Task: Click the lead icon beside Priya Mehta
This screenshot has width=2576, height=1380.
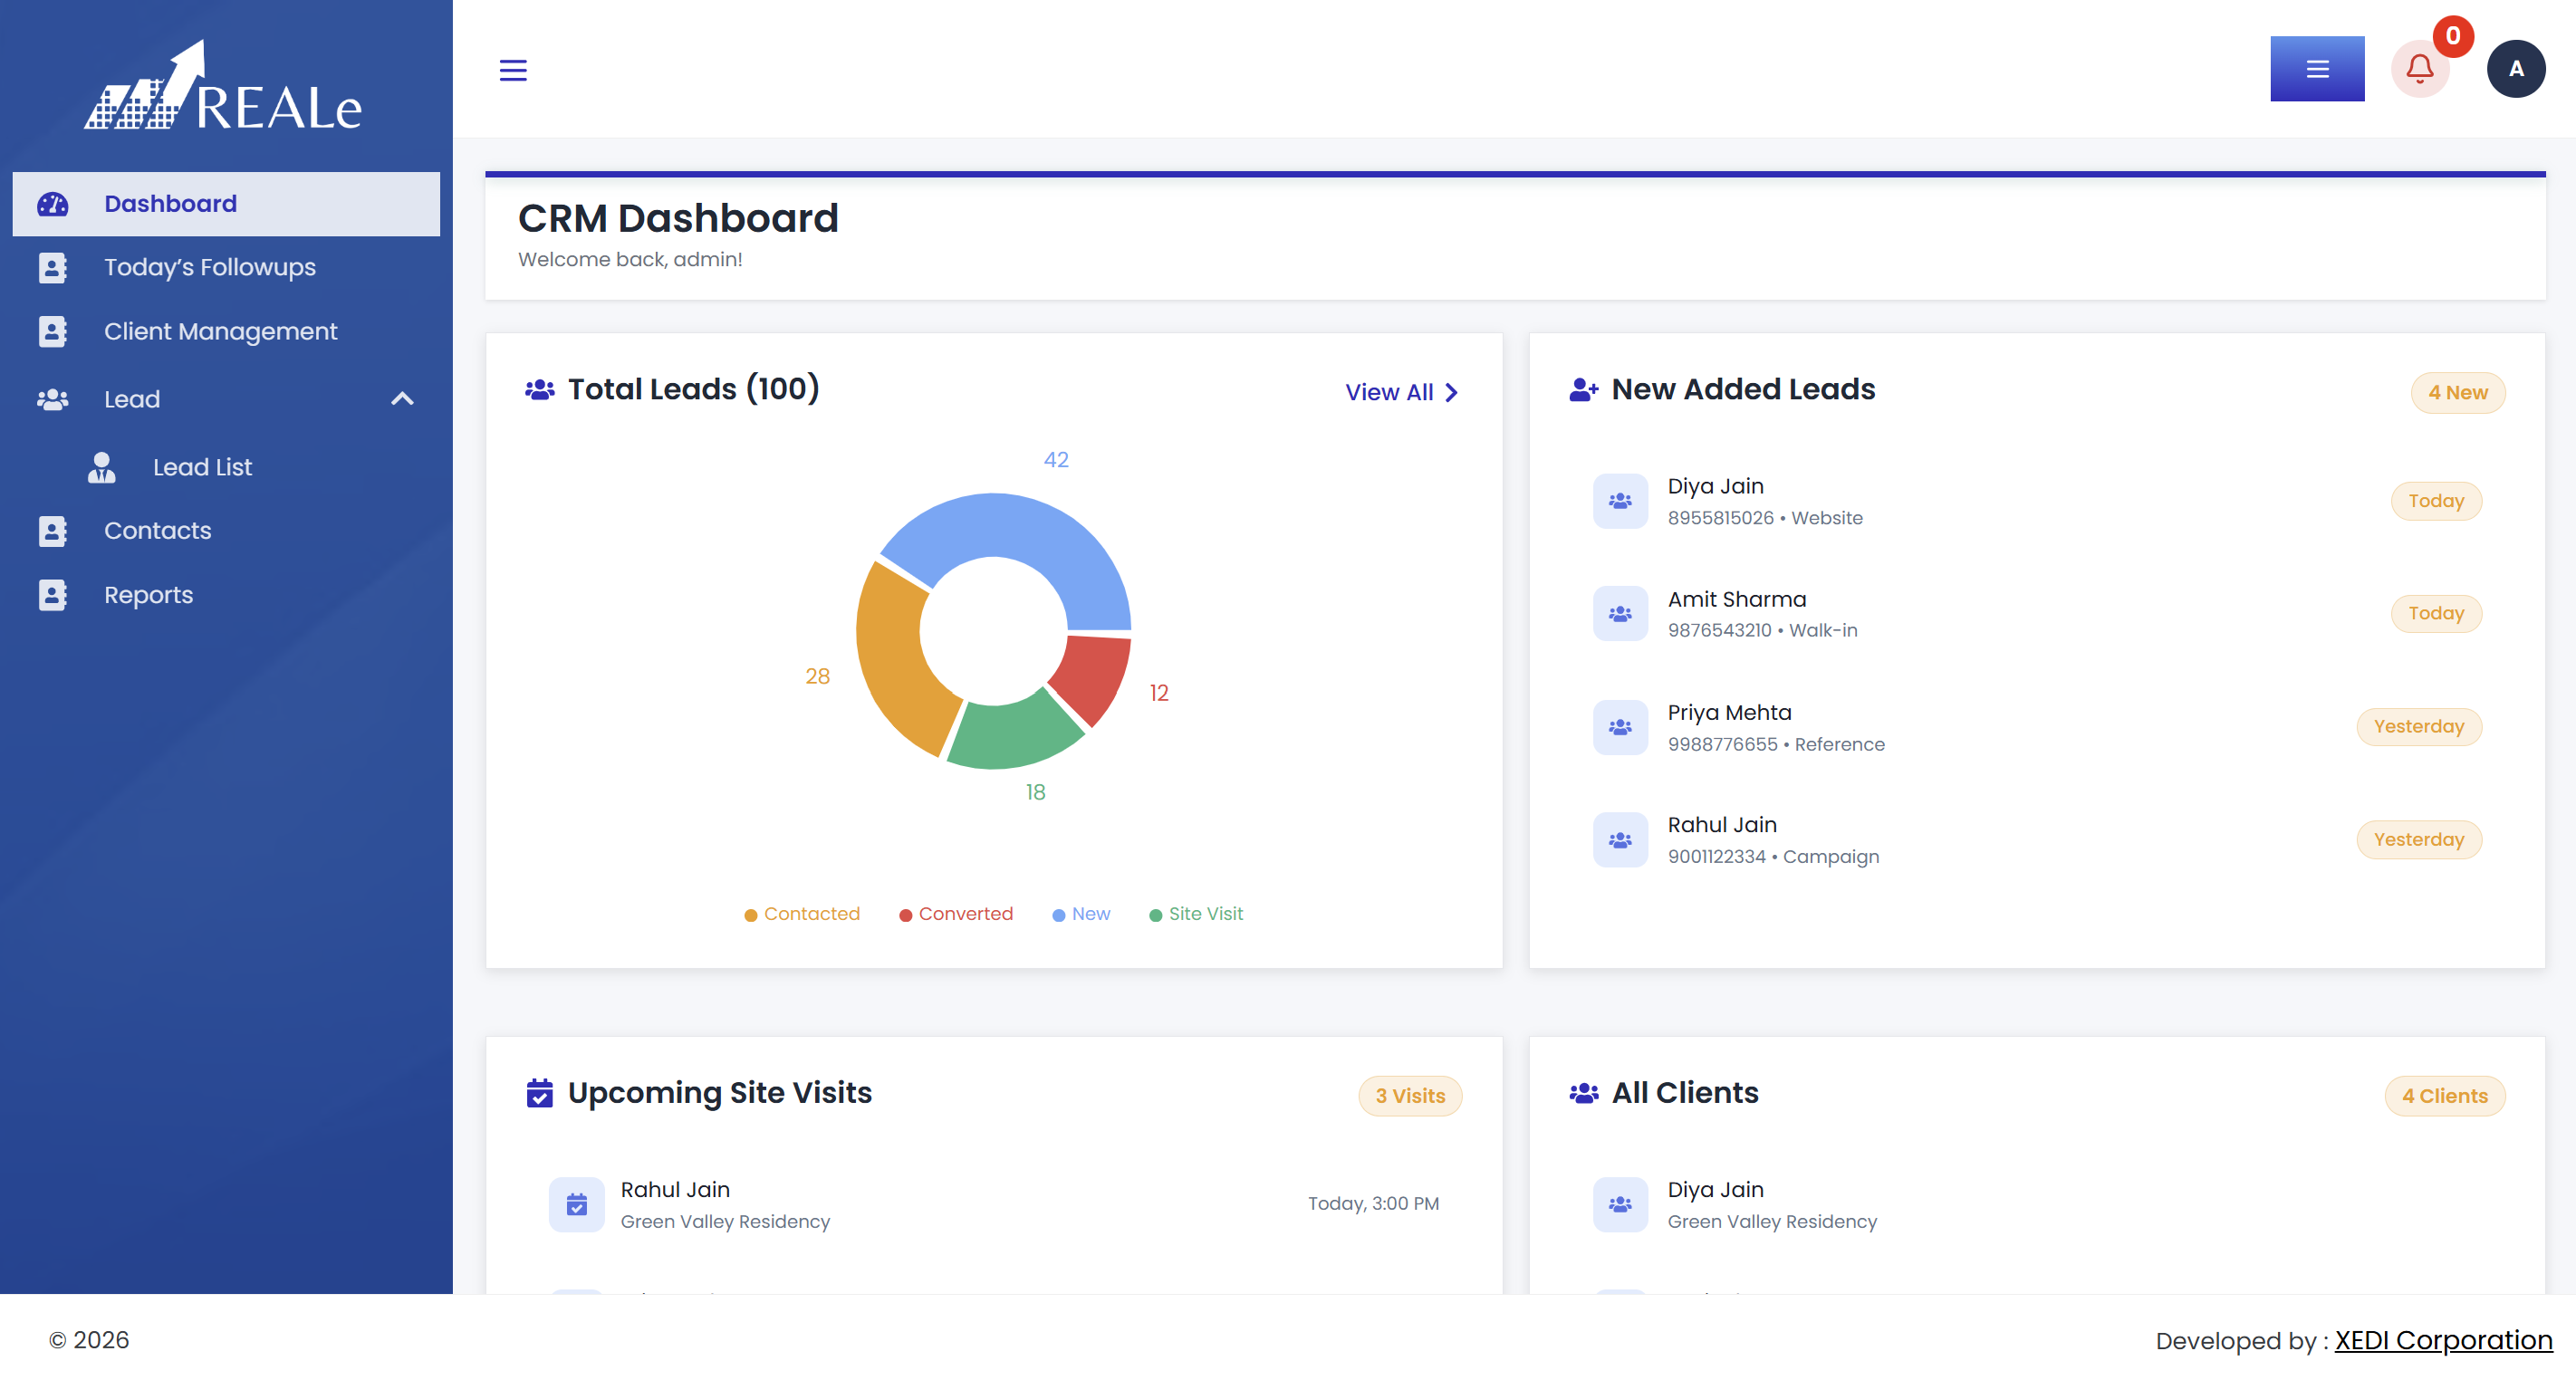Action: tap(1620, 727)
